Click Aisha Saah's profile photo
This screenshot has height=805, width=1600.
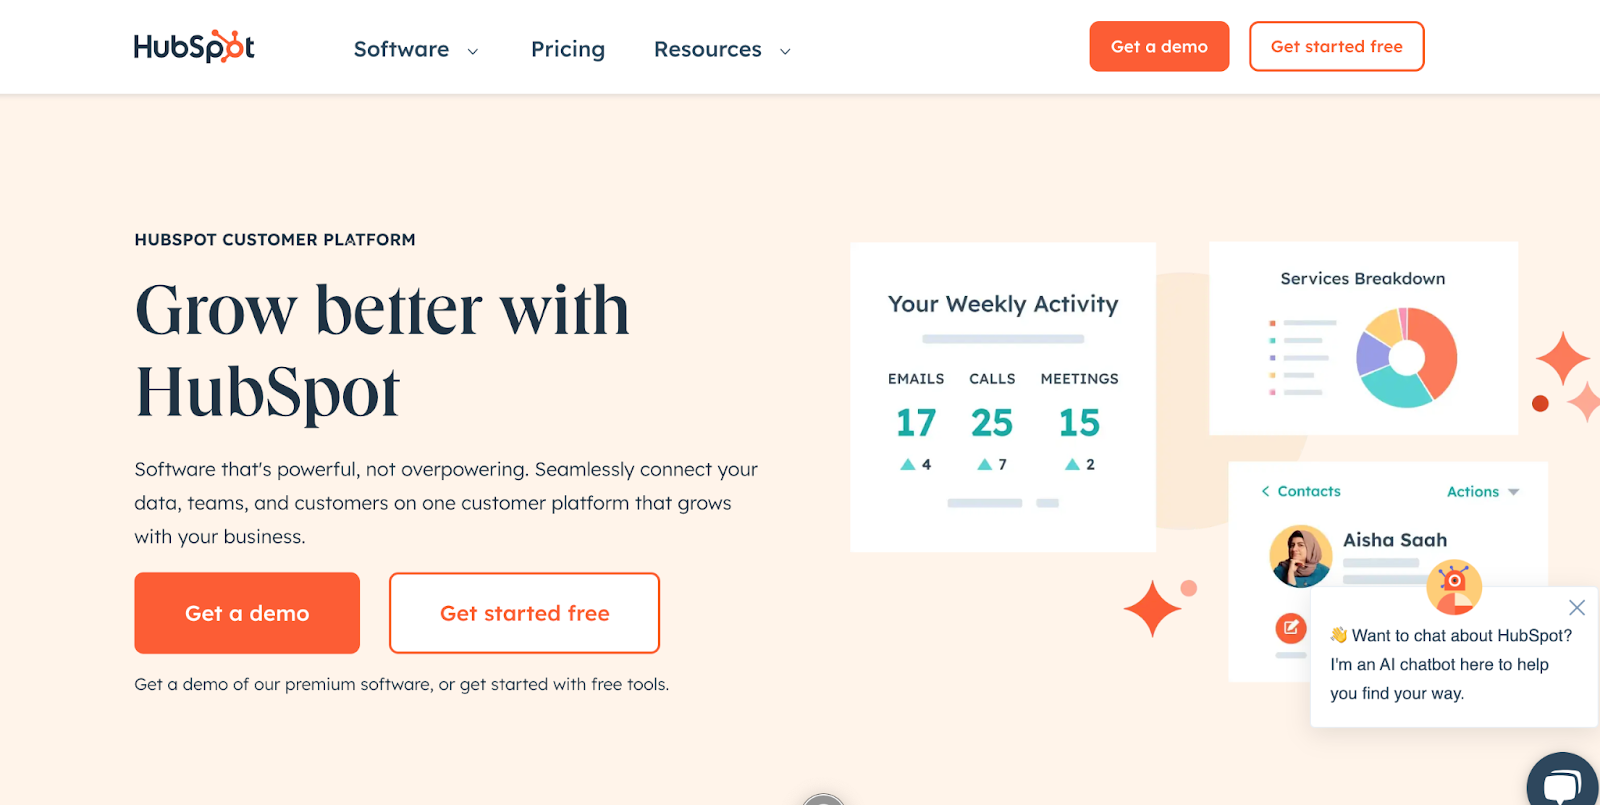coord(1300,556)
